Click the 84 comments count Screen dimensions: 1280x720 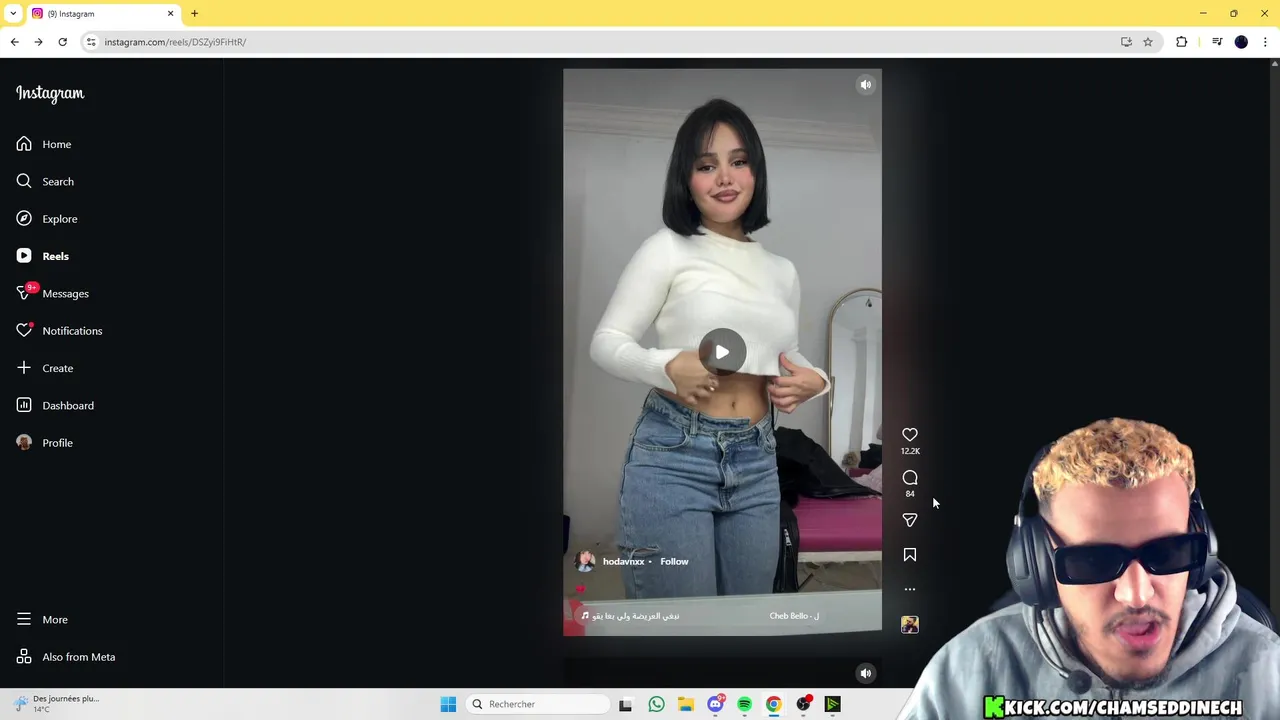coord(910,494)
